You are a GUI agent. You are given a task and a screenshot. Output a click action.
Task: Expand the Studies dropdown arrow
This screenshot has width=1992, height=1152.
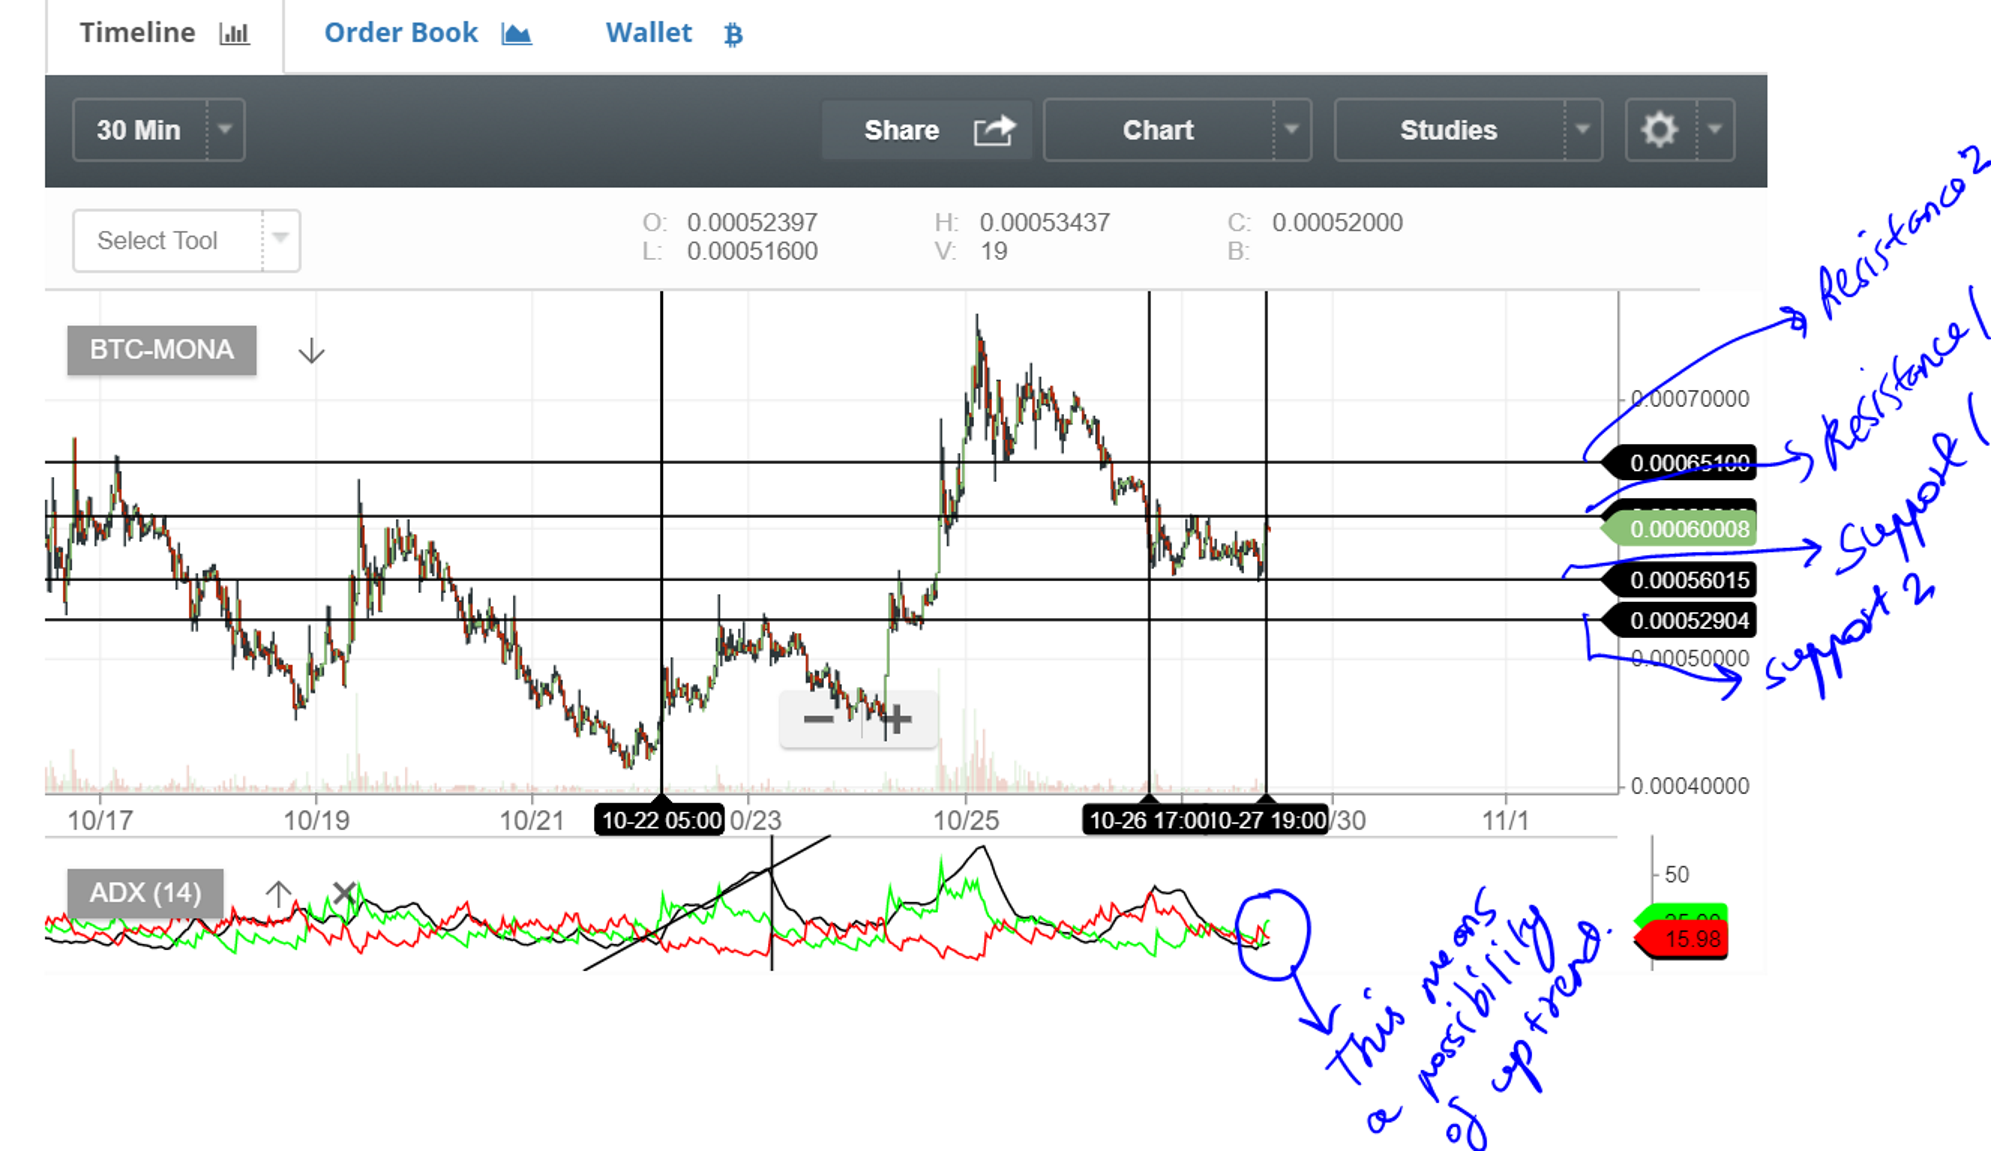1582,130
